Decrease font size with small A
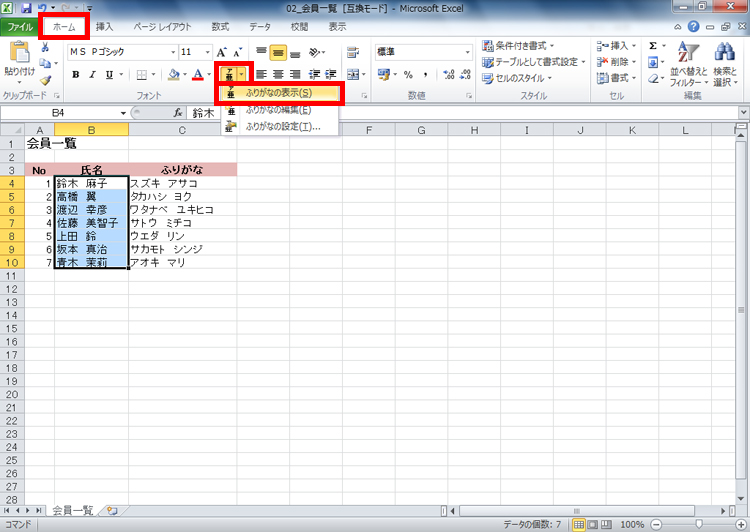 (237, 52)
